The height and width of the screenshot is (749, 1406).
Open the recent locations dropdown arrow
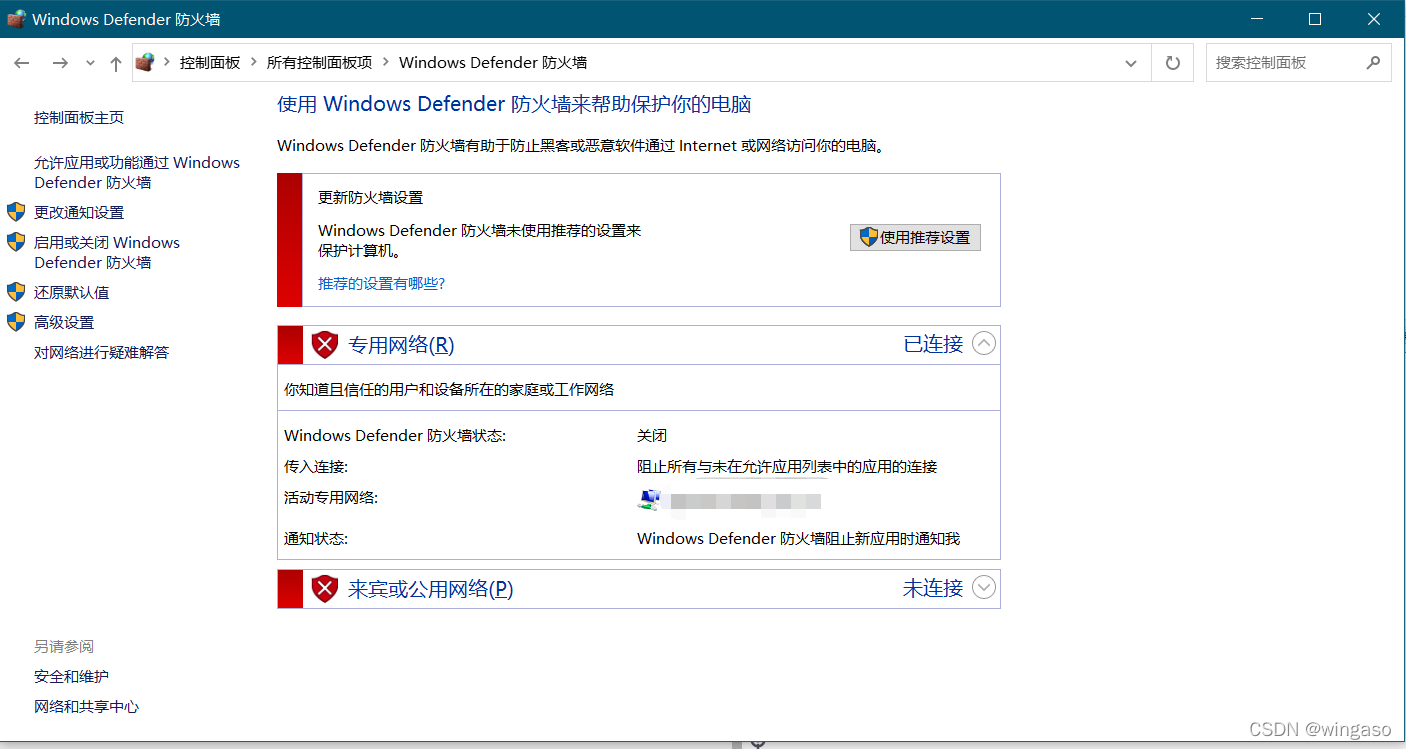90,63
